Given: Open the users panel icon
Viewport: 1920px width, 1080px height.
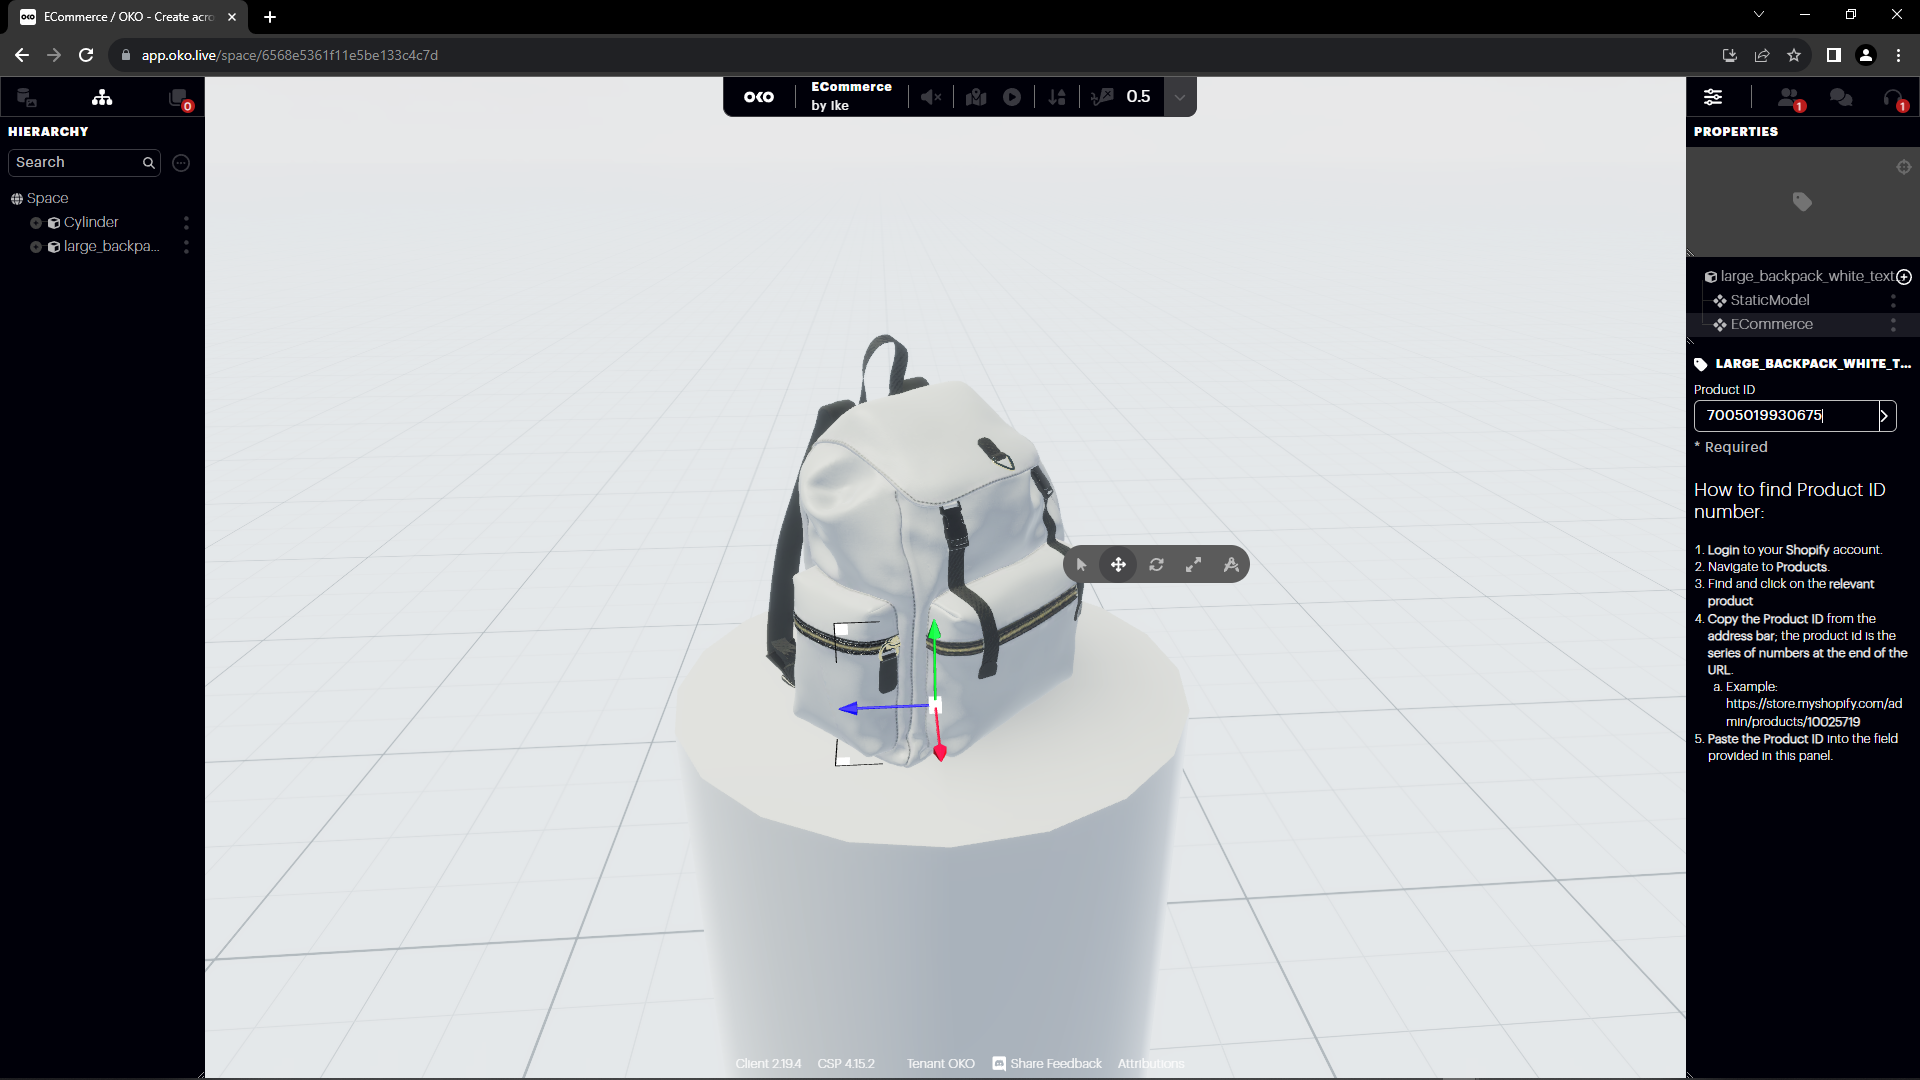Looking at the screenshot, I should [x=1789, y=97].
